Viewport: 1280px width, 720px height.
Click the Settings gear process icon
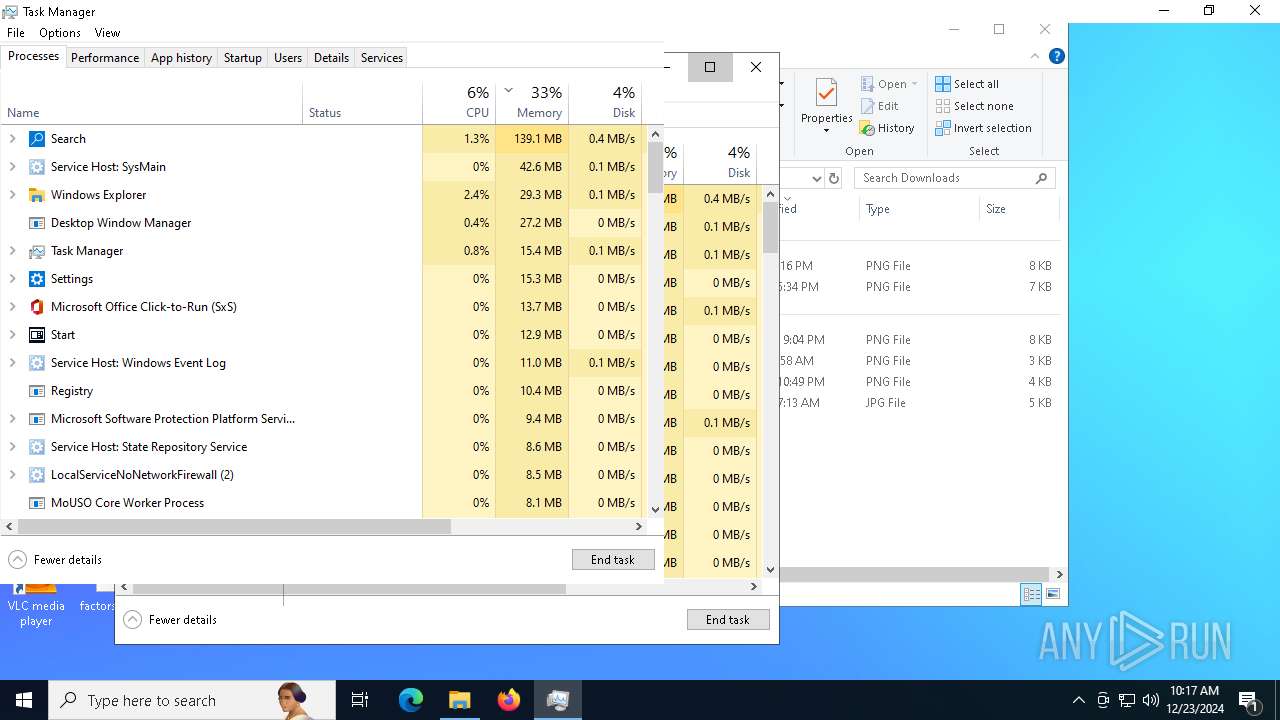click(37, 279)
